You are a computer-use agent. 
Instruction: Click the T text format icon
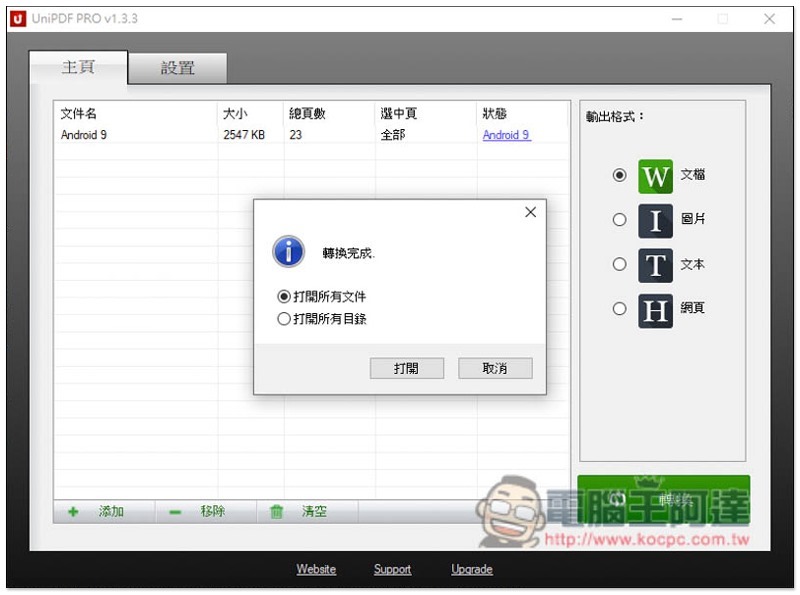tap(655, 265)
